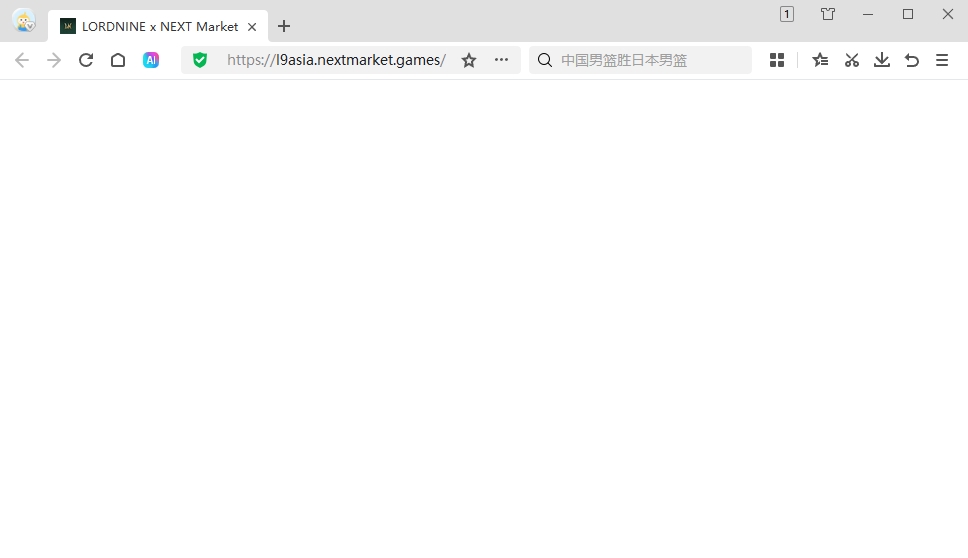968x558 pixels.
Task: Focus the search field with Chinese text
Action: (650, 60)
